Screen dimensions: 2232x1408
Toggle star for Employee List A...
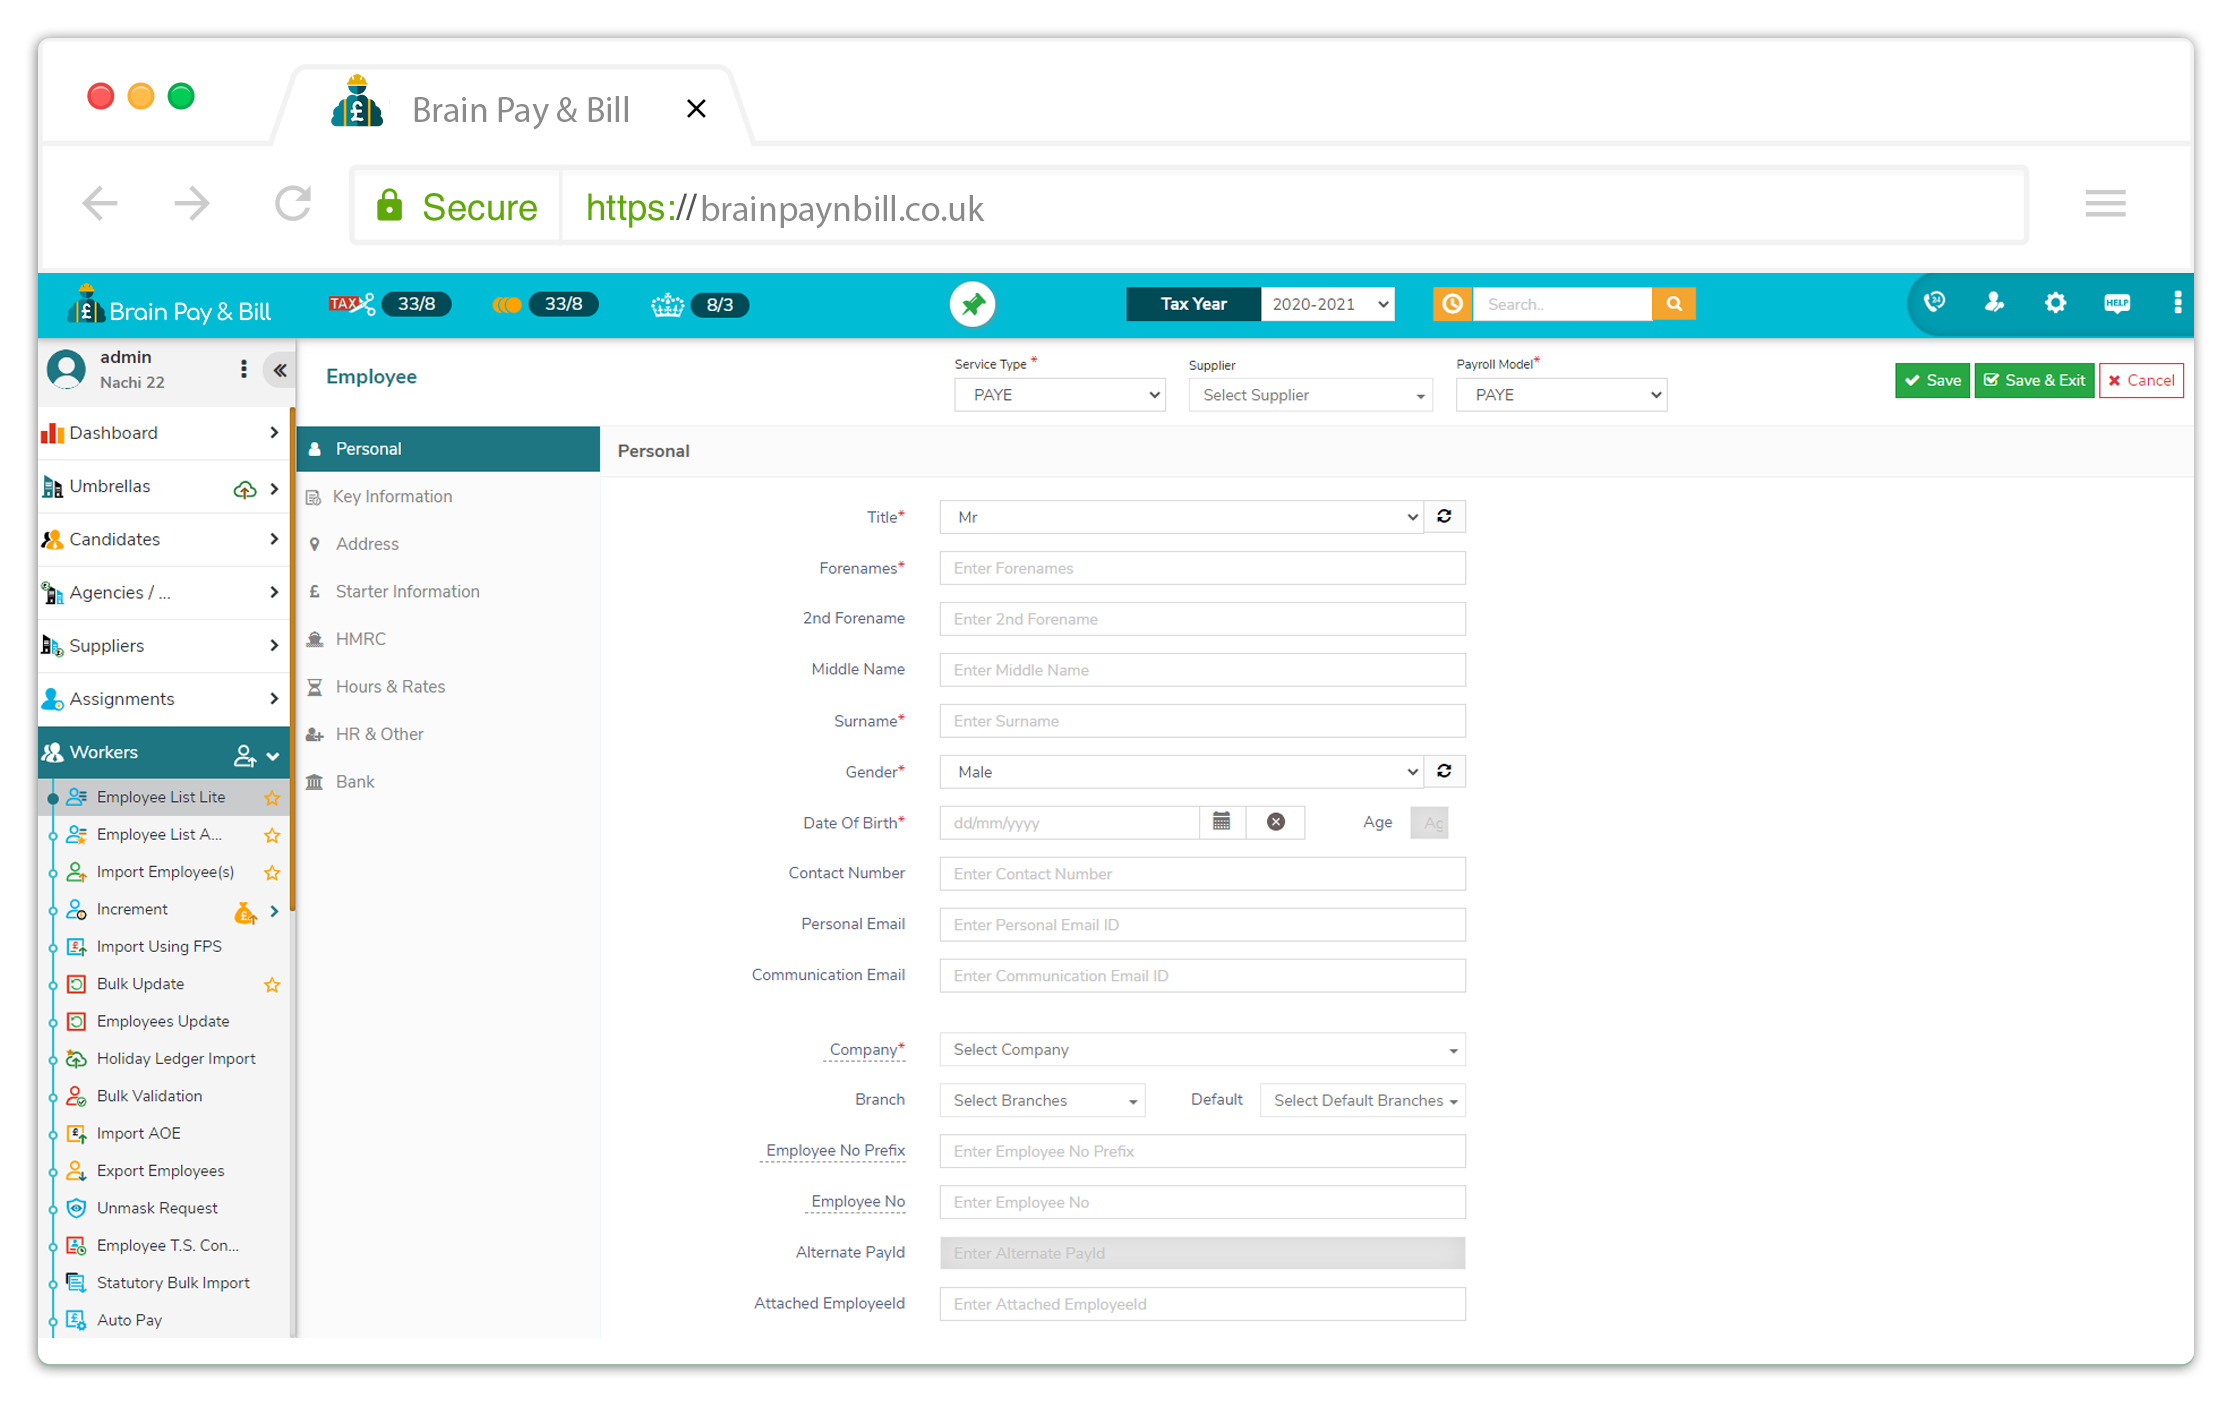click(x=271, y=835)
